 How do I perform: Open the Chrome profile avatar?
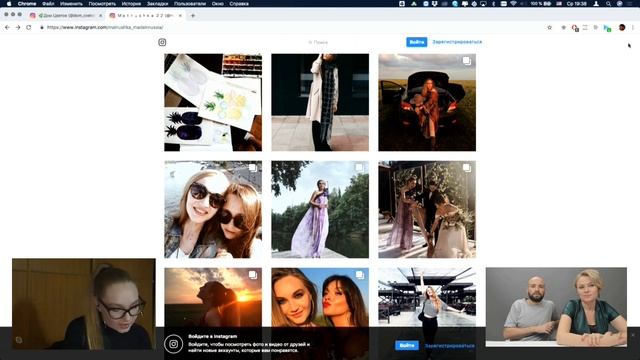(622, 27)
